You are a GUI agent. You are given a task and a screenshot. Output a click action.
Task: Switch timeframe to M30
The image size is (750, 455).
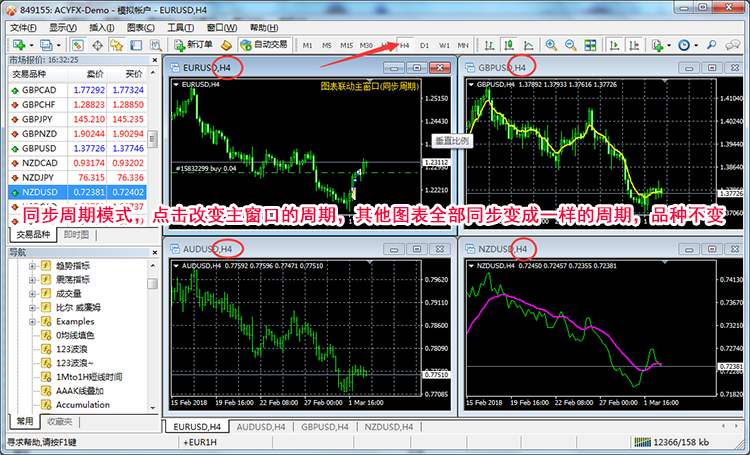click(366, 45)
